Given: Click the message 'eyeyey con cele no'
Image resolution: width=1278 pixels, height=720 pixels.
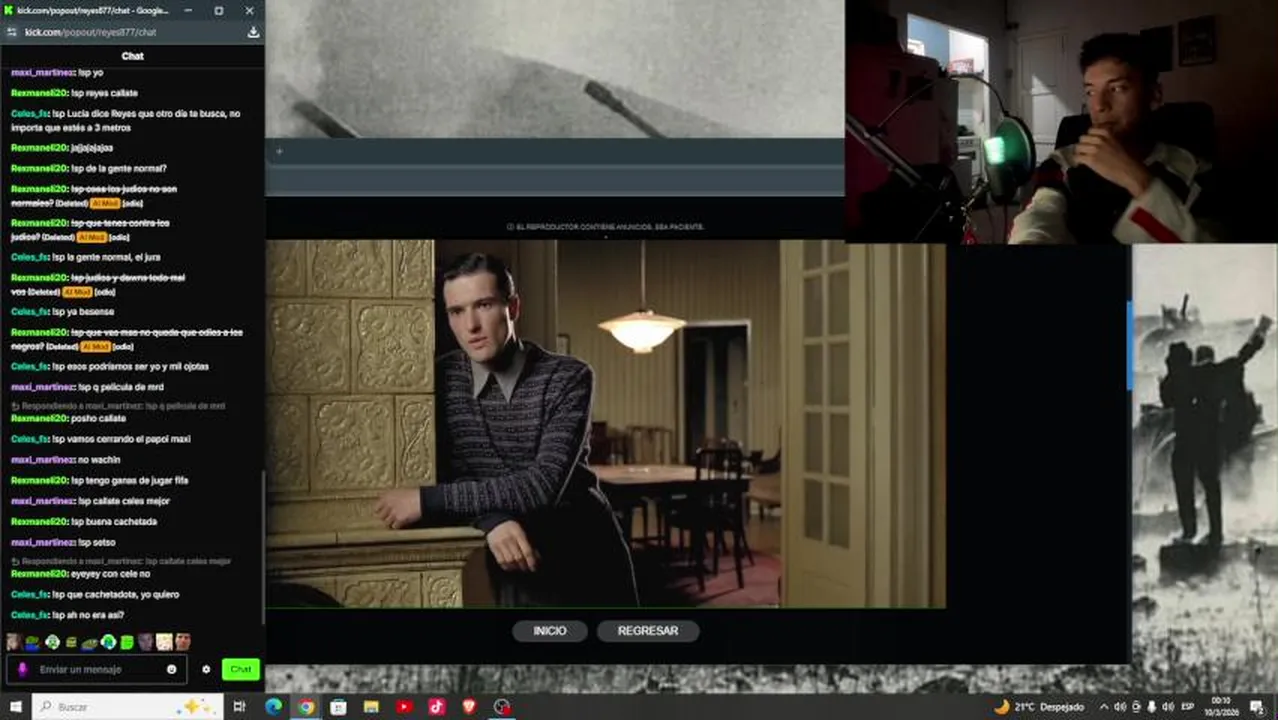Looking at the screenshot, I should pos(110,574).
